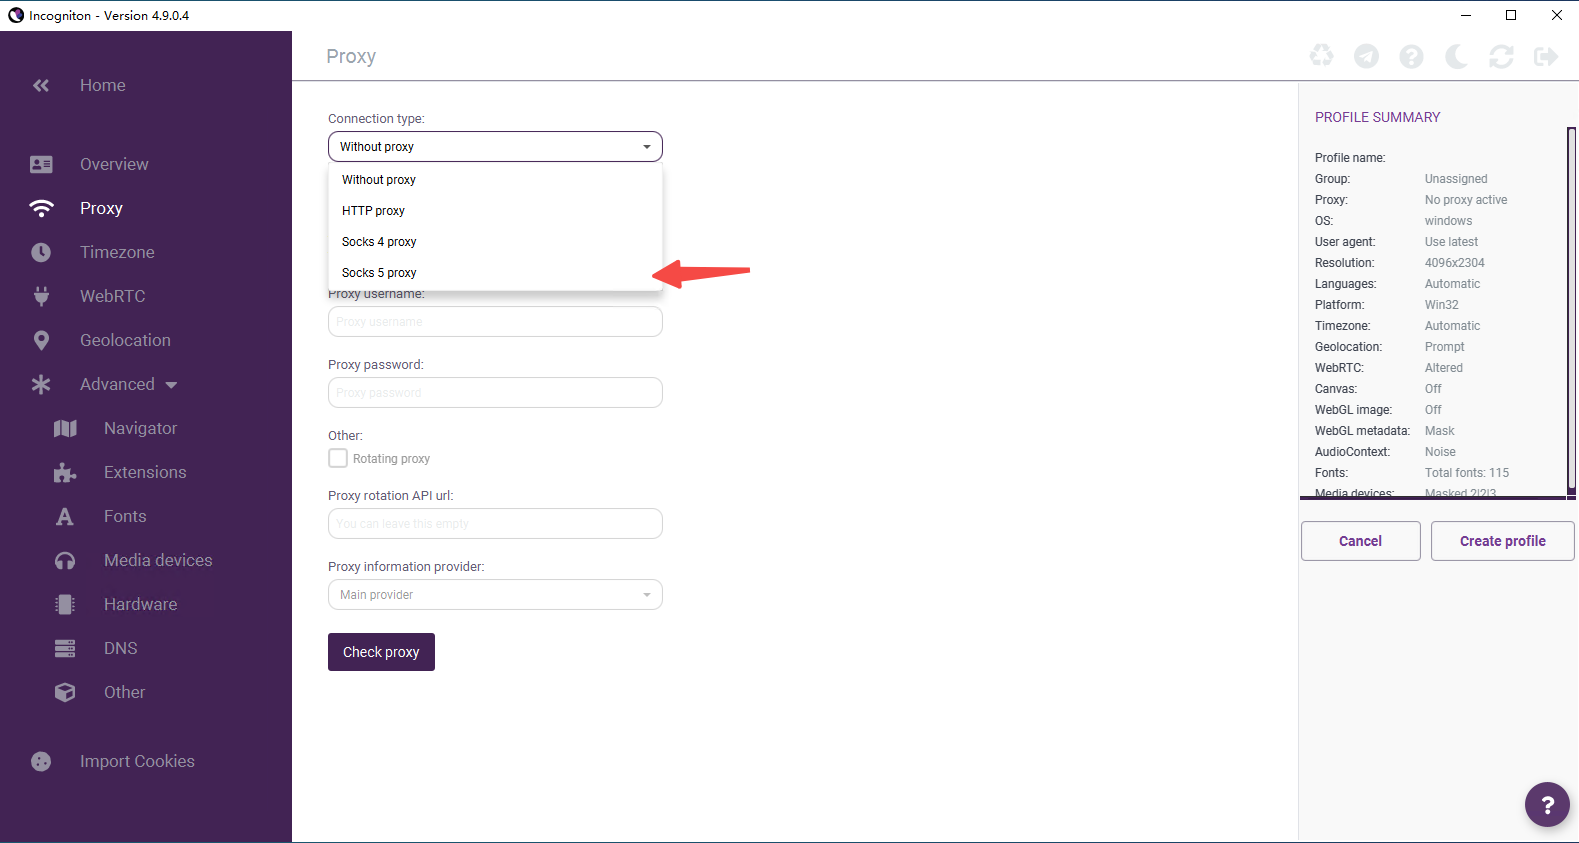The image size is (1579, 843).
Task: Click the Telegram icon in the top bar
Action: click(x=1366, y=57)
